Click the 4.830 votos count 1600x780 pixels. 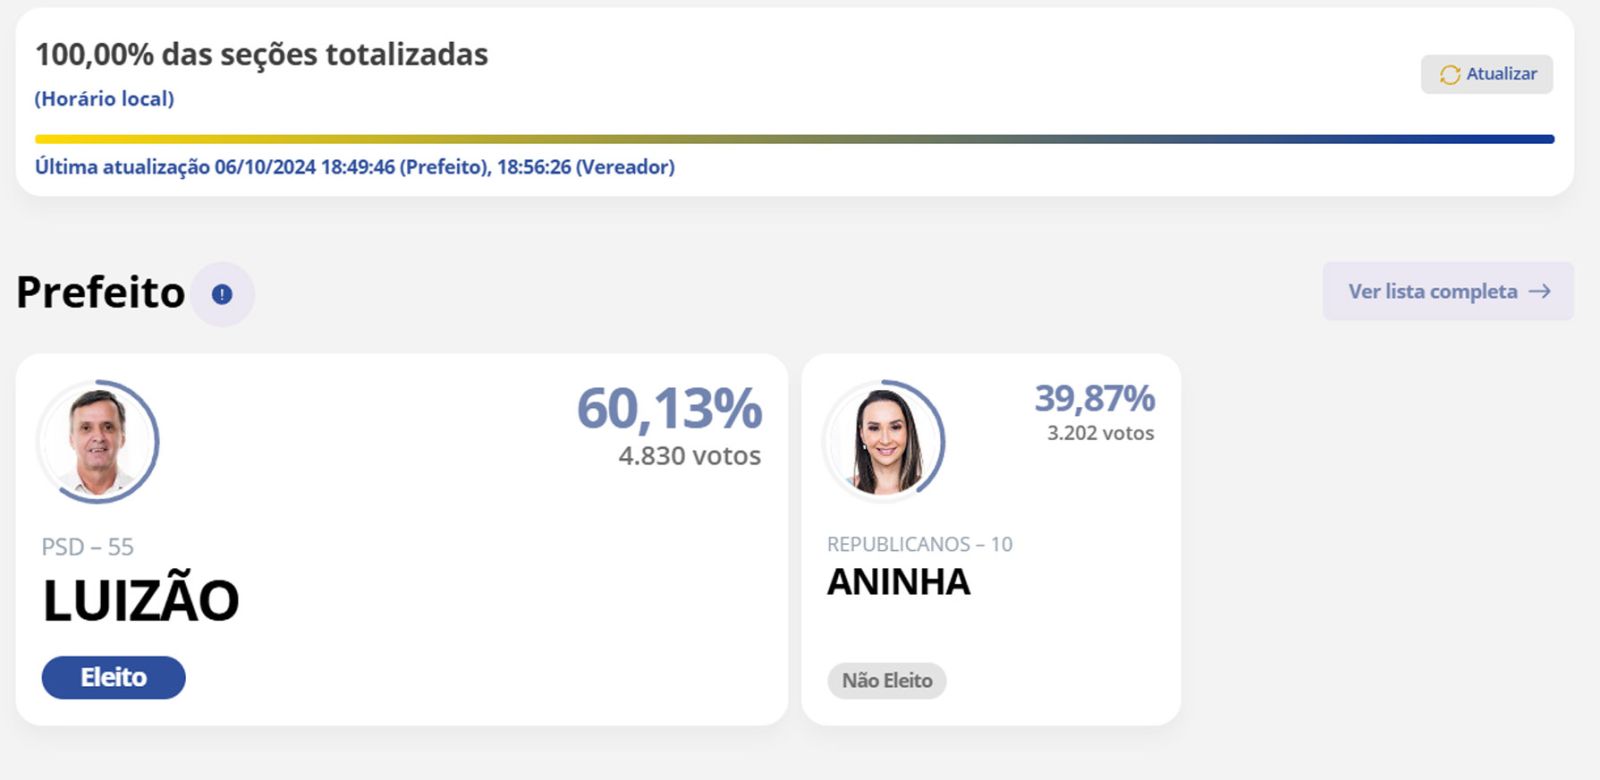(689, 456)
